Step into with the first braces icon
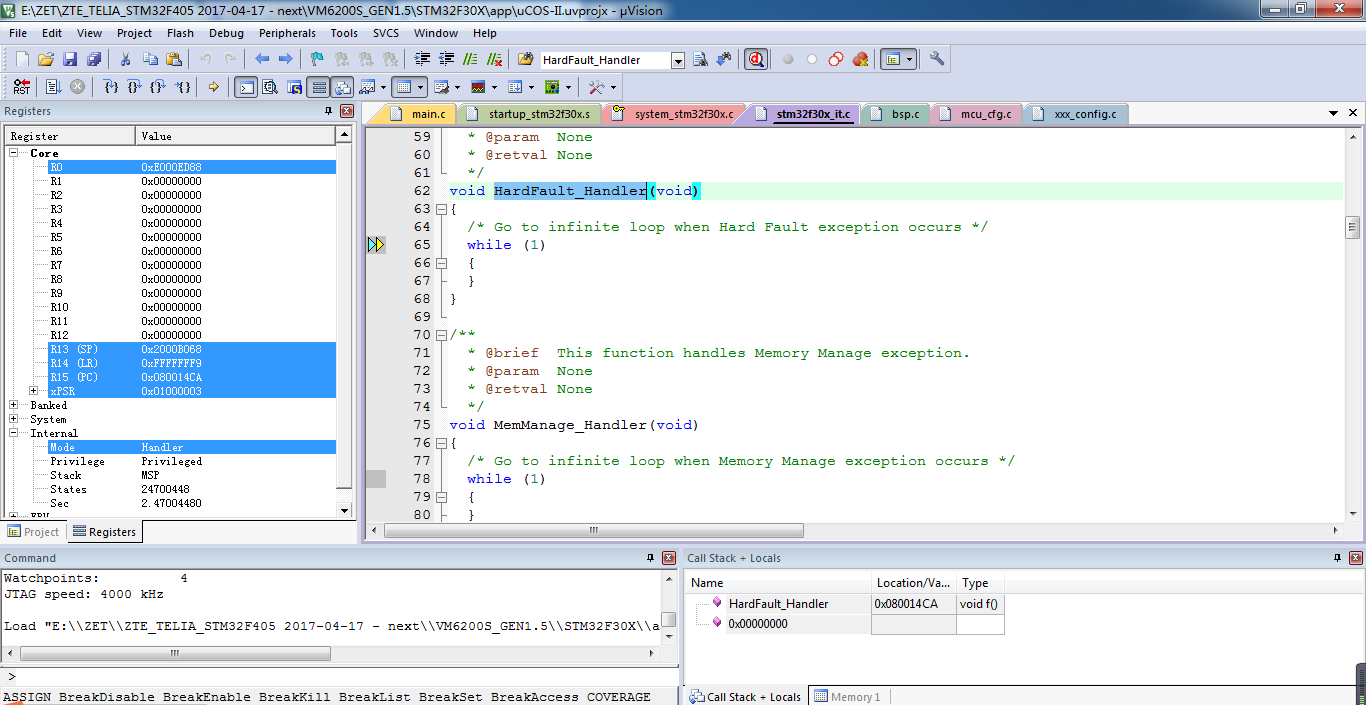The height and width of the screenshot is (705, 1366). pos(111,87)
